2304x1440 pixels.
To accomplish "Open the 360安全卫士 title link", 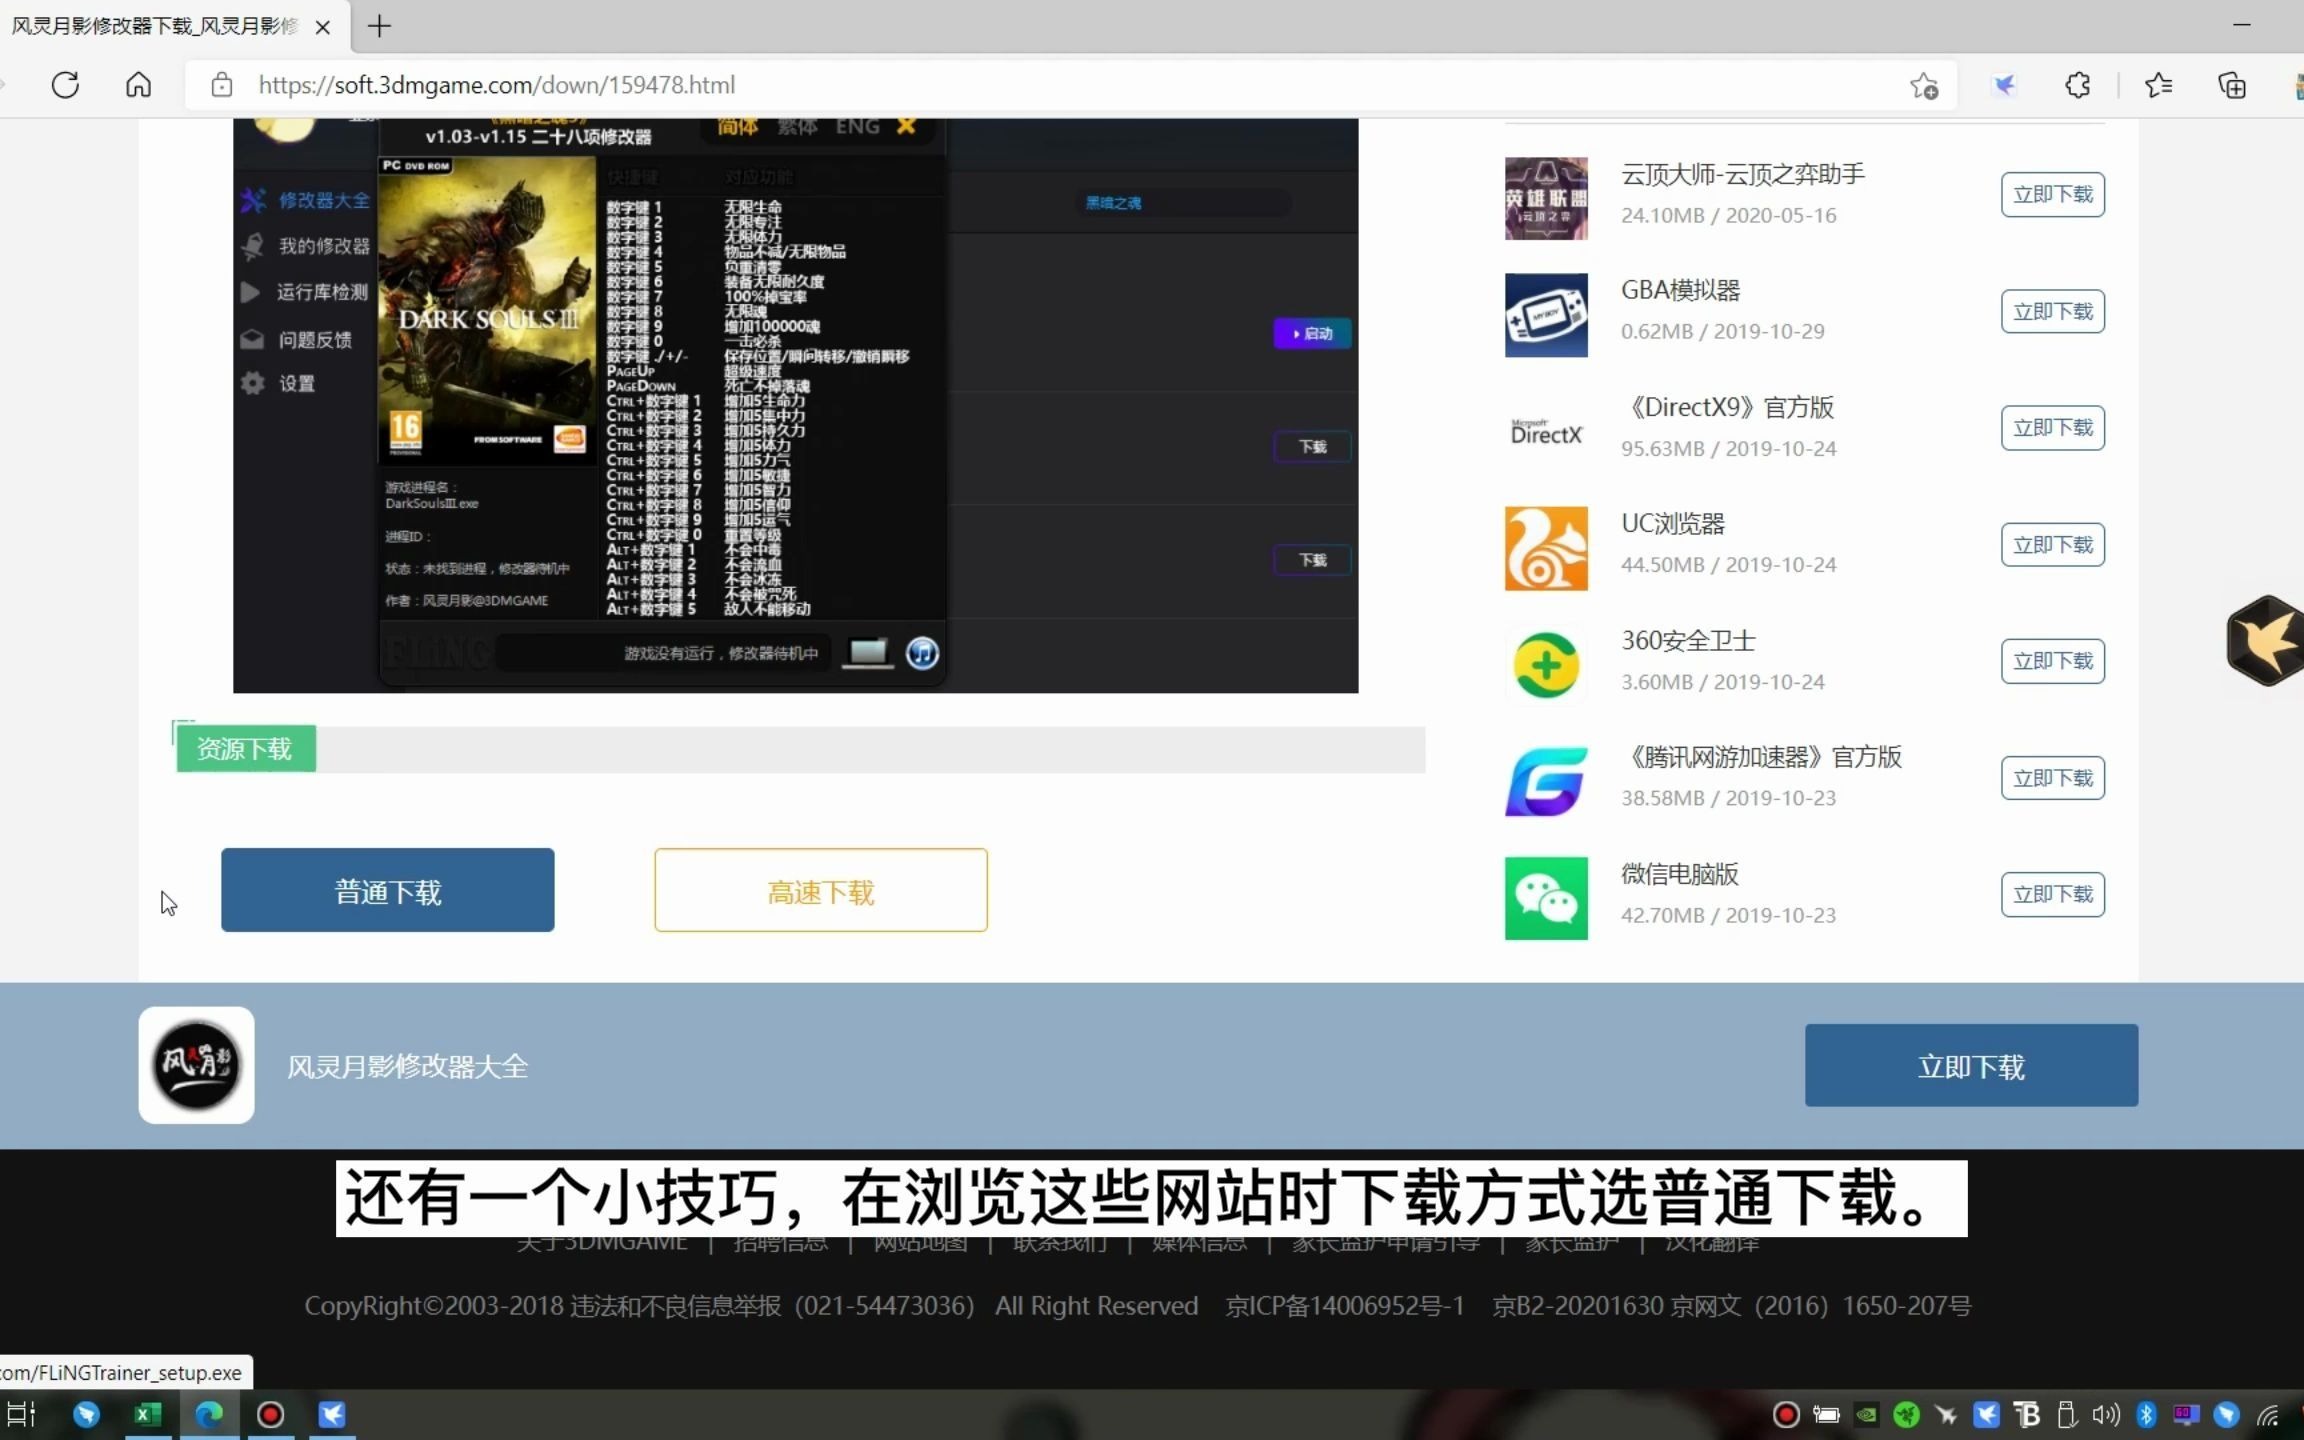I will click(1688, 640).
